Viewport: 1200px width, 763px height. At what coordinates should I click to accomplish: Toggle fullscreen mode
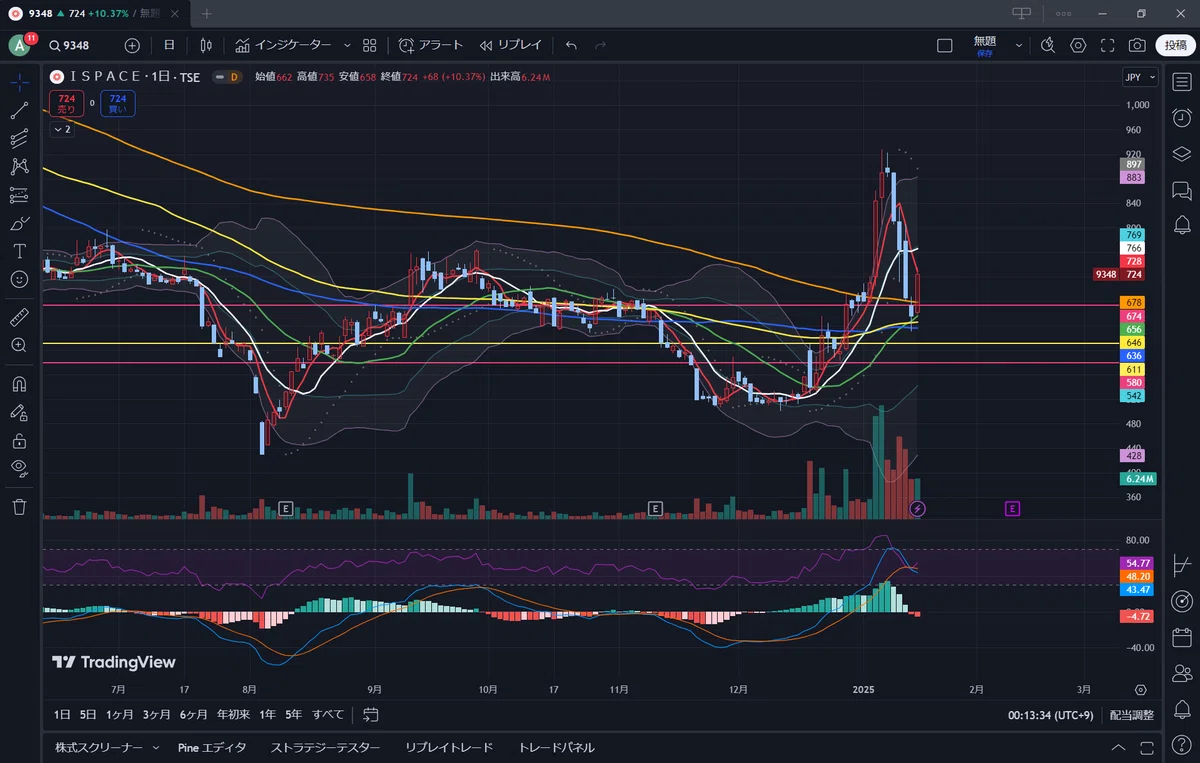coord(1108,45)
